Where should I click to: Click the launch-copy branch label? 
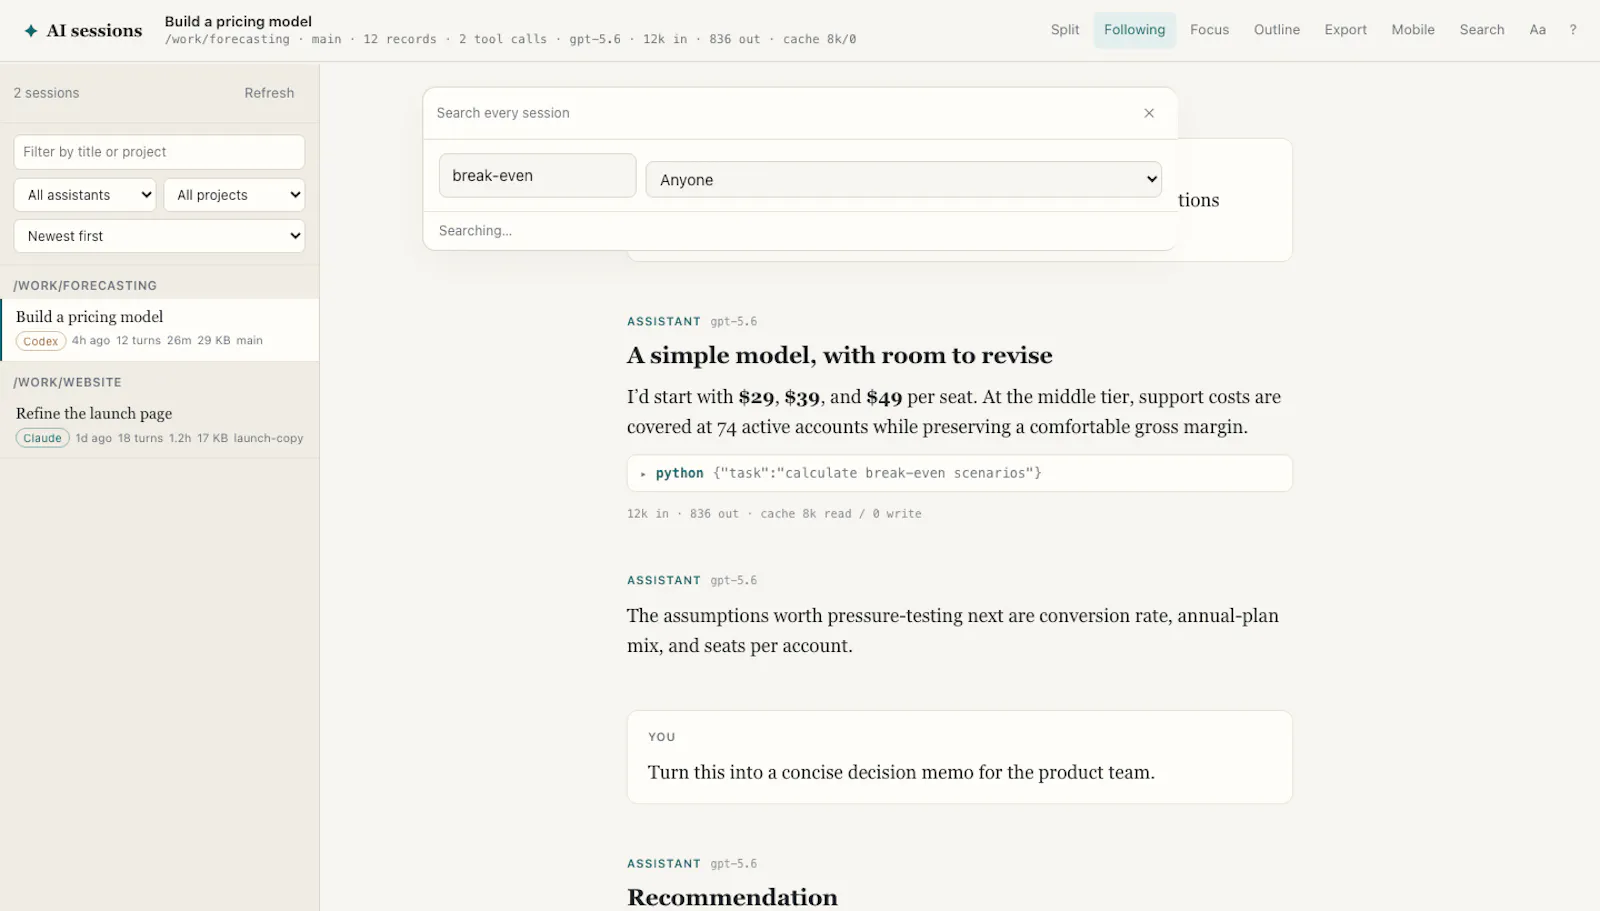click(268, 438)
